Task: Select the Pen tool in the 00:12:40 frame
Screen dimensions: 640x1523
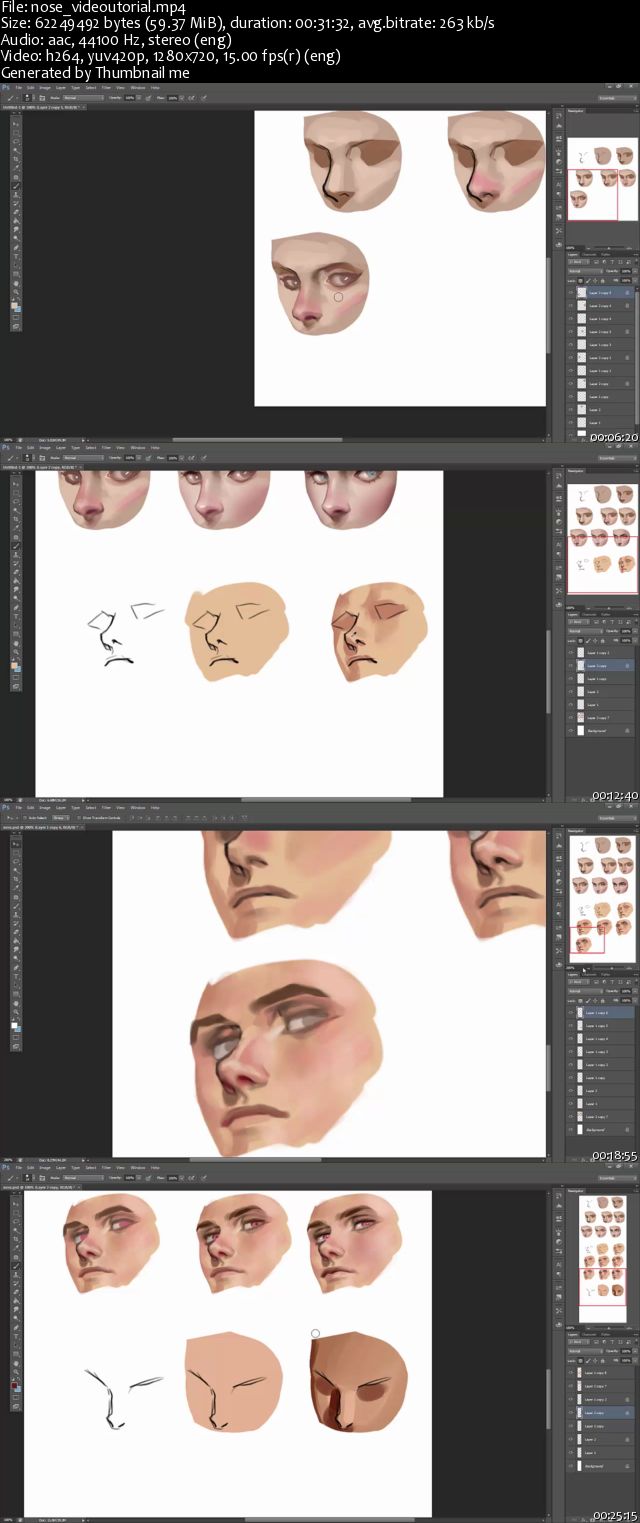Action: coord(16,608)
